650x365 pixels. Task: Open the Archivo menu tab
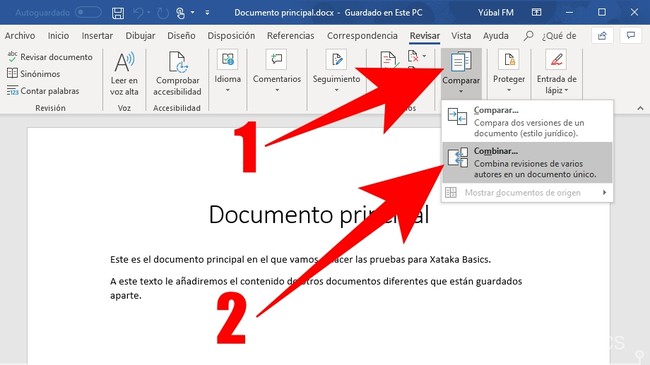(20, 36)
